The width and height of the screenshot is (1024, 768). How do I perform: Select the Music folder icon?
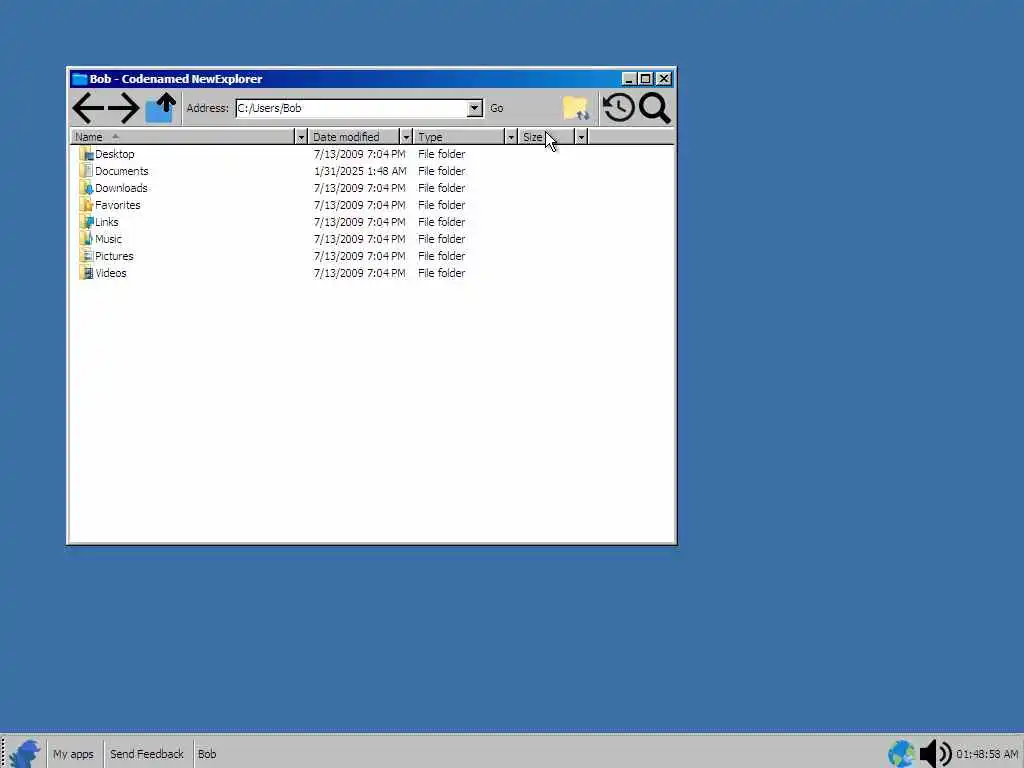86,239
